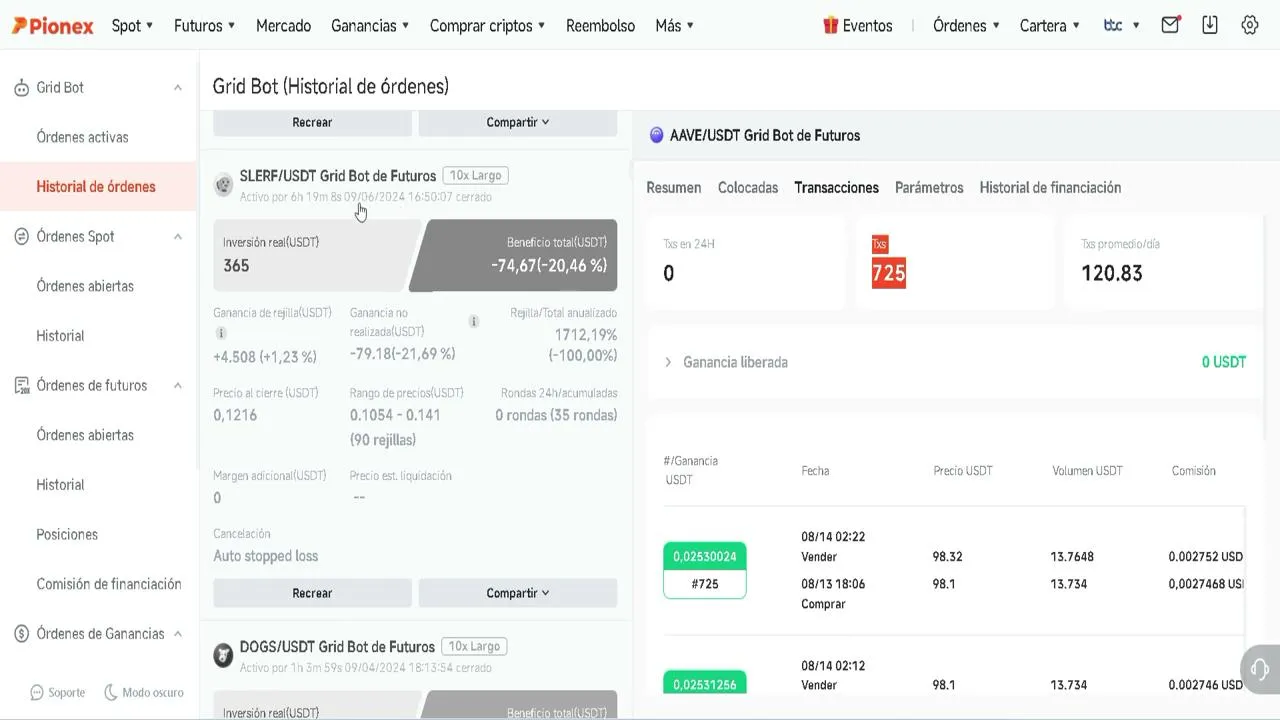Click the highlighted Txs value 725
The height and width of the screenshot is (720, 1280).
point(889,274)
